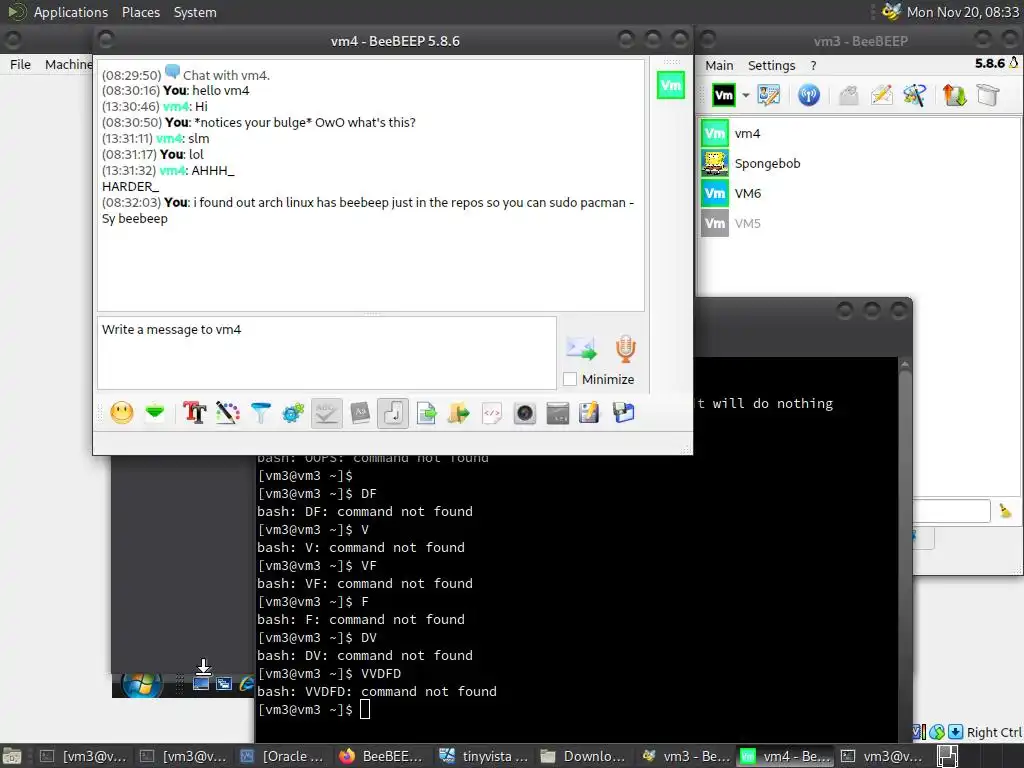Viewport: 1024px width, 768px height.
Task: Click the dark gray box icon next to camera
Action: 557,413
